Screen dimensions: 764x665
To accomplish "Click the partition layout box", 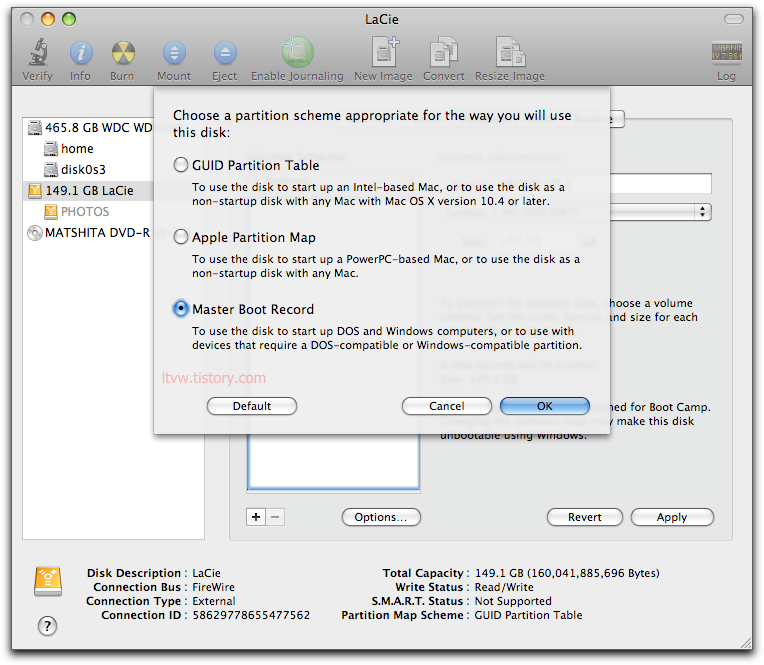I will tap(333, 461).
